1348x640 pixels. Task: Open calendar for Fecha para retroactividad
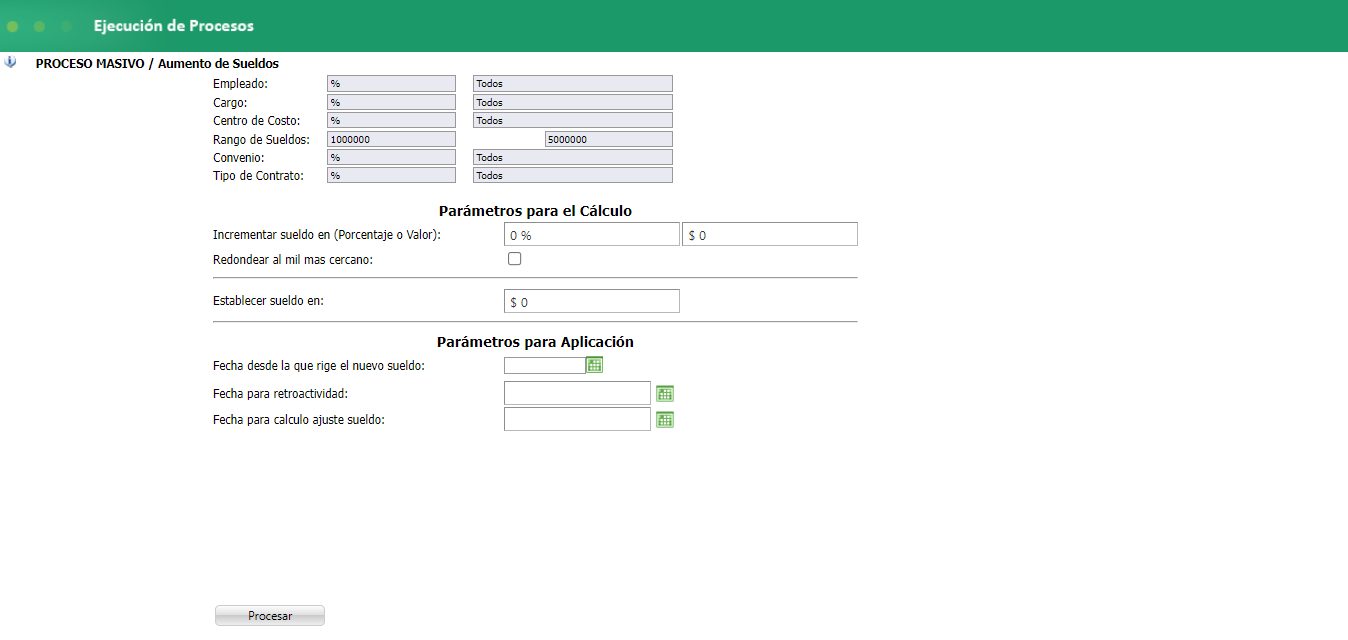[x=665, y=393]
